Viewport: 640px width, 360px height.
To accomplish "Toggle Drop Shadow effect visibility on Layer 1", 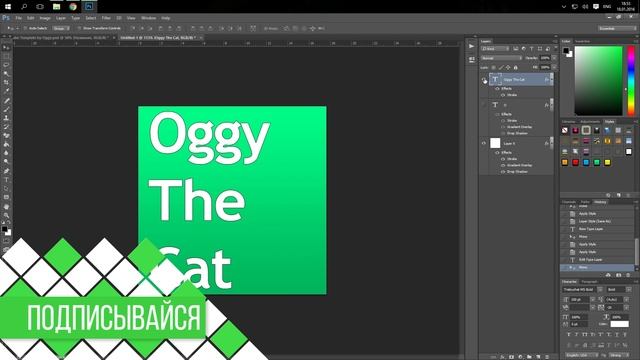I will (x=503, y=172).
